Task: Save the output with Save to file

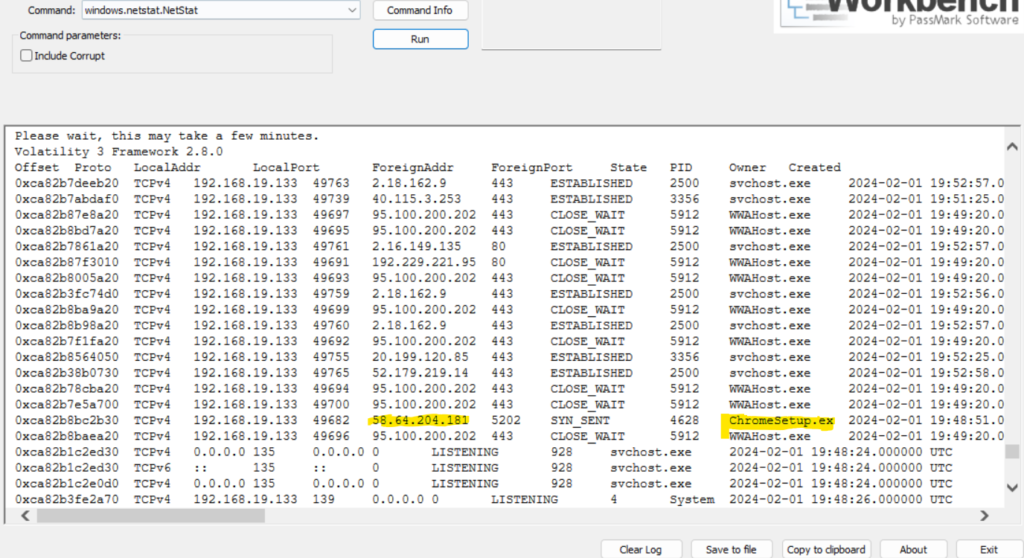Action: click(x=731, y=549)
